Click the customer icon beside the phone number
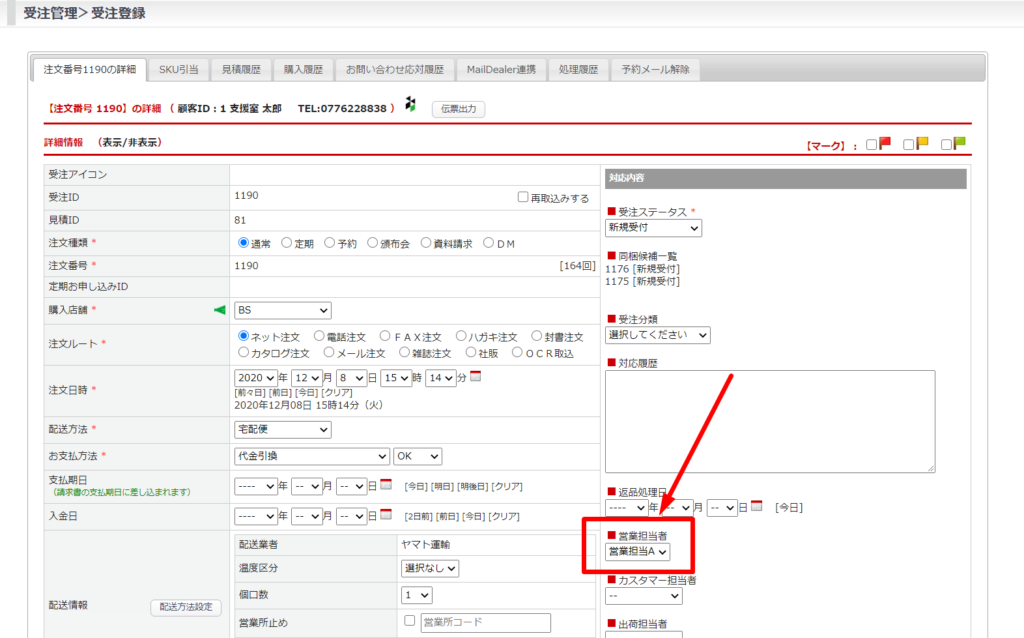The height and width of the screenshot is (638, 1024). coord(410,106)
